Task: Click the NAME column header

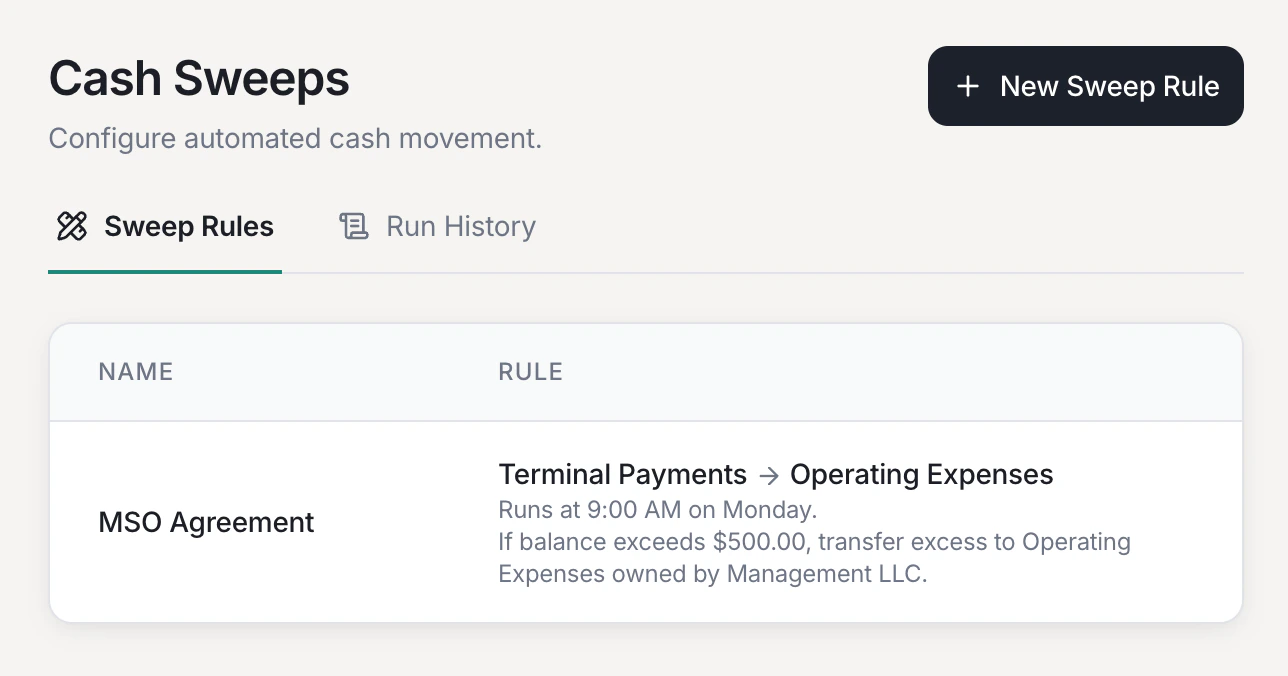Action: tap(135, 371)
